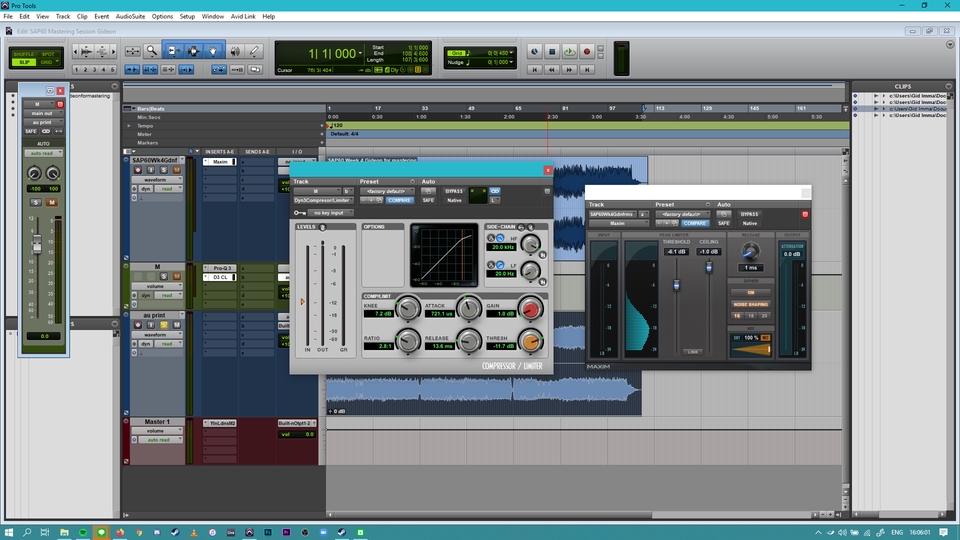960x540 pixels.
Task: Toggle the channel link icon in compressor header
Action: [495, 191]
